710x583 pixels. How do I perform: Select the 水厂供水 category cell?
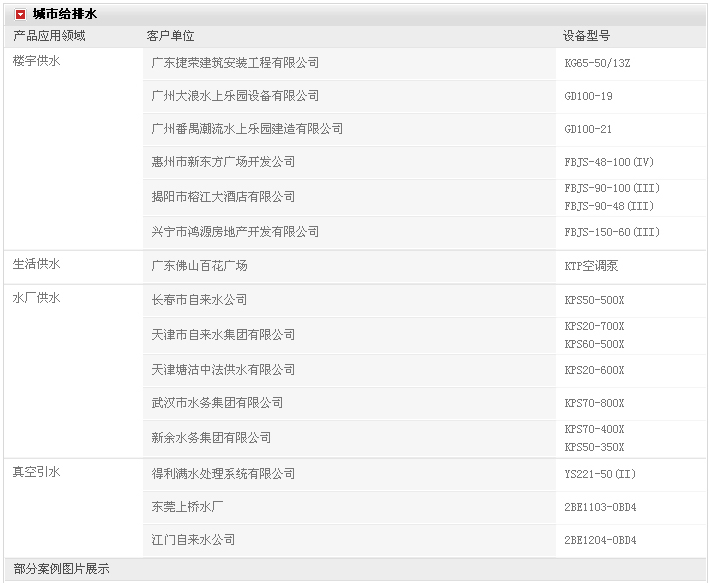tap(37, 298)
